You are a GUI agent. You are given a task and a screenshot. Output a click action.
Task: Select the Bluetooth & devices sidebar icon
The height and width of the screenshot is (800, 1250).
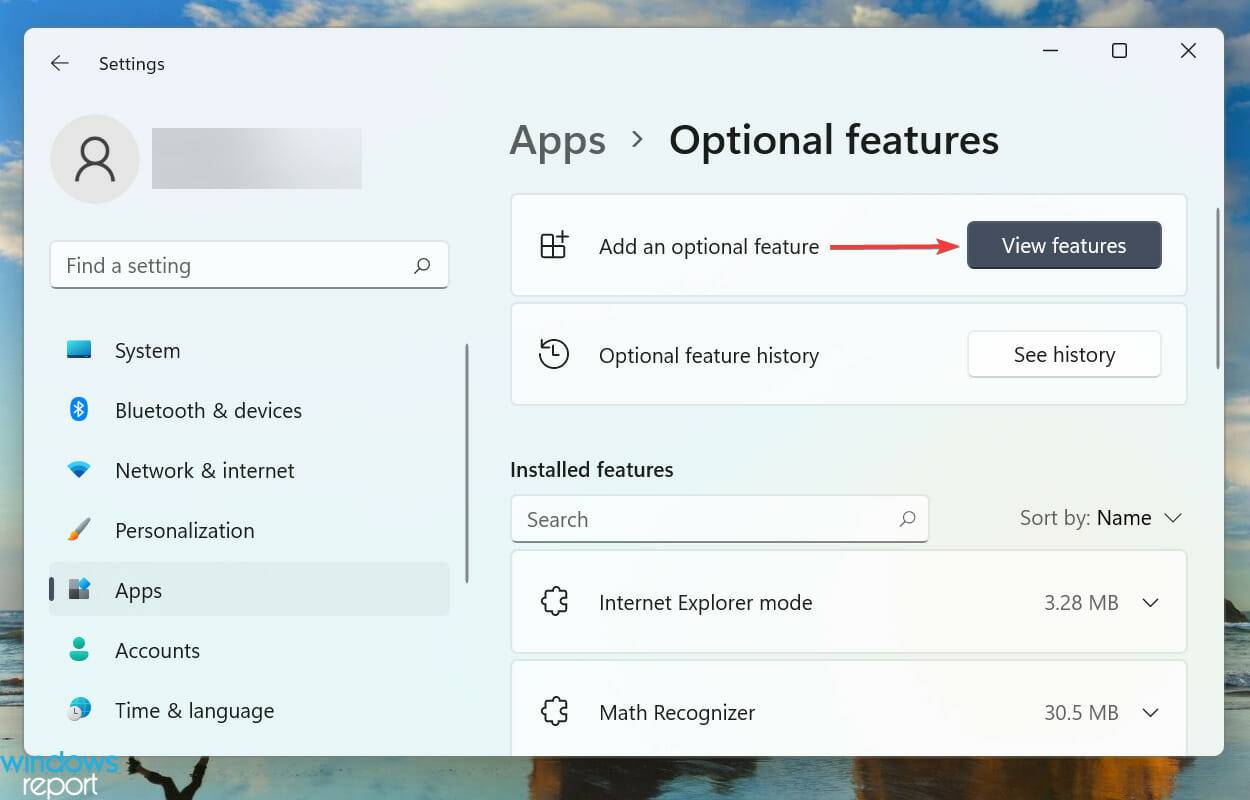[x=78, y=410]
